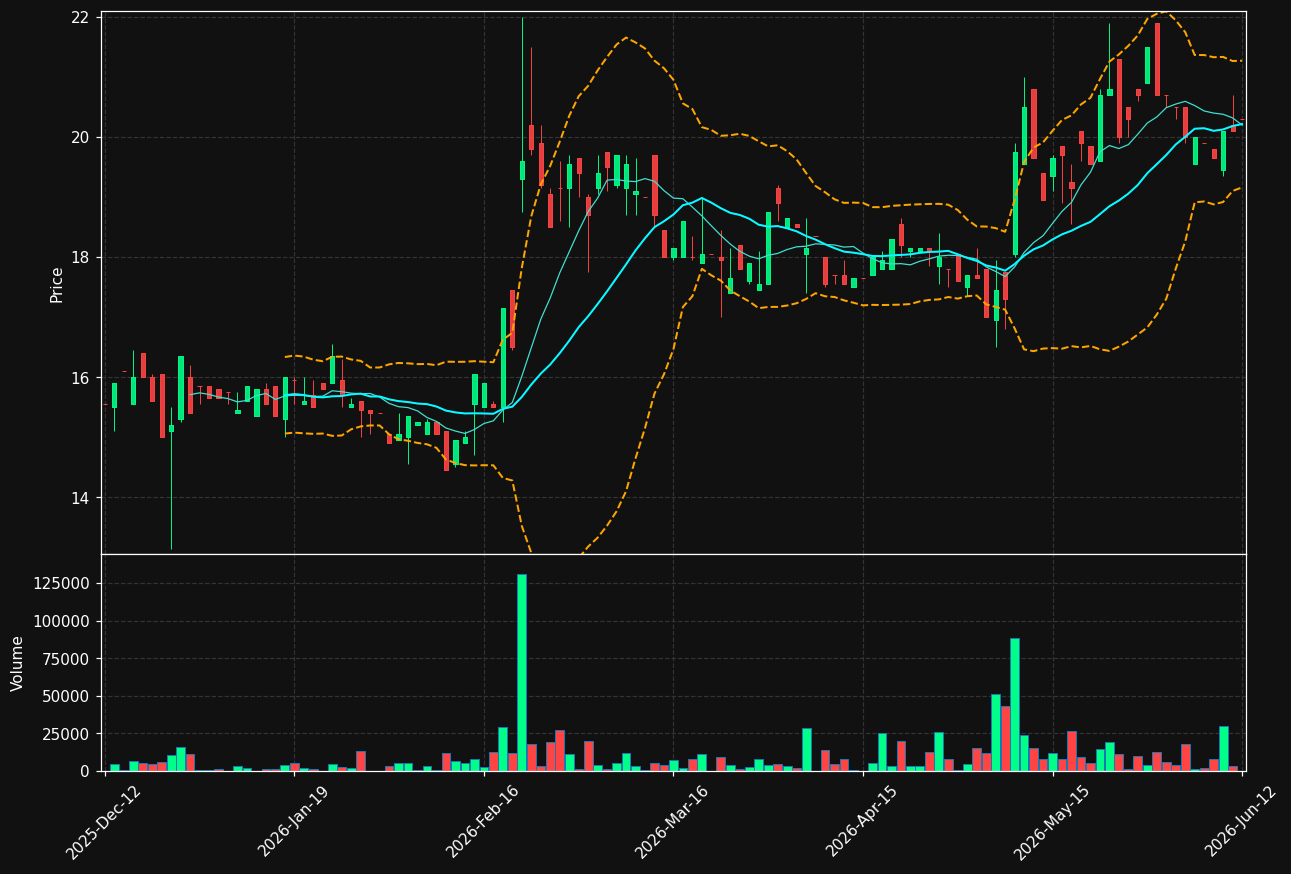Click the 2025-Dec-12 date label
This screenshot has width=1291, height=874.
click(x=104, y=821)
